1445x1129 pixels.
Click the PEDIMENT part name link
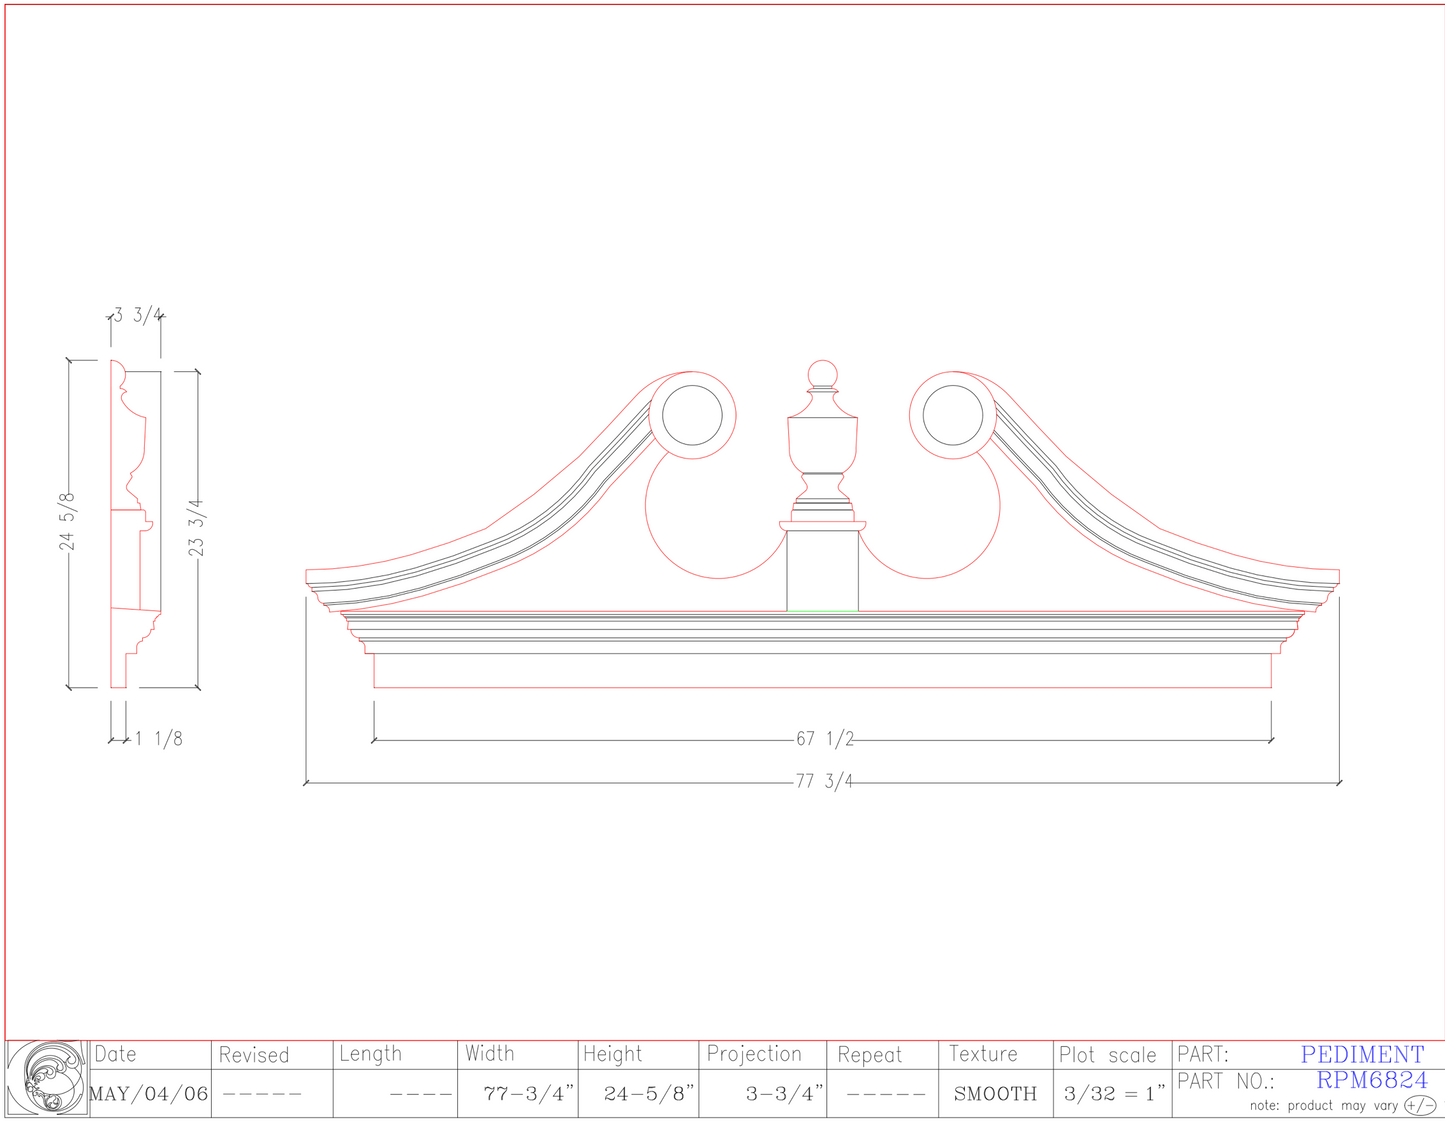(x=1362, y=1054)
